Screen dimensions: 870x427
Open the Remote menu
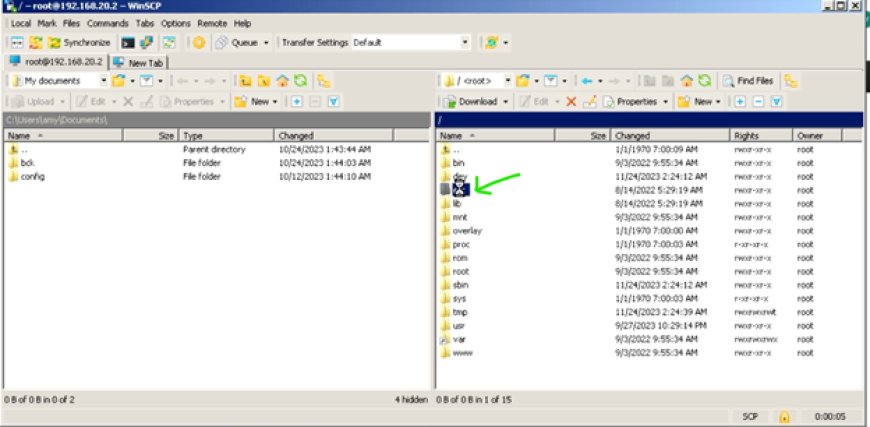point(212,23)
